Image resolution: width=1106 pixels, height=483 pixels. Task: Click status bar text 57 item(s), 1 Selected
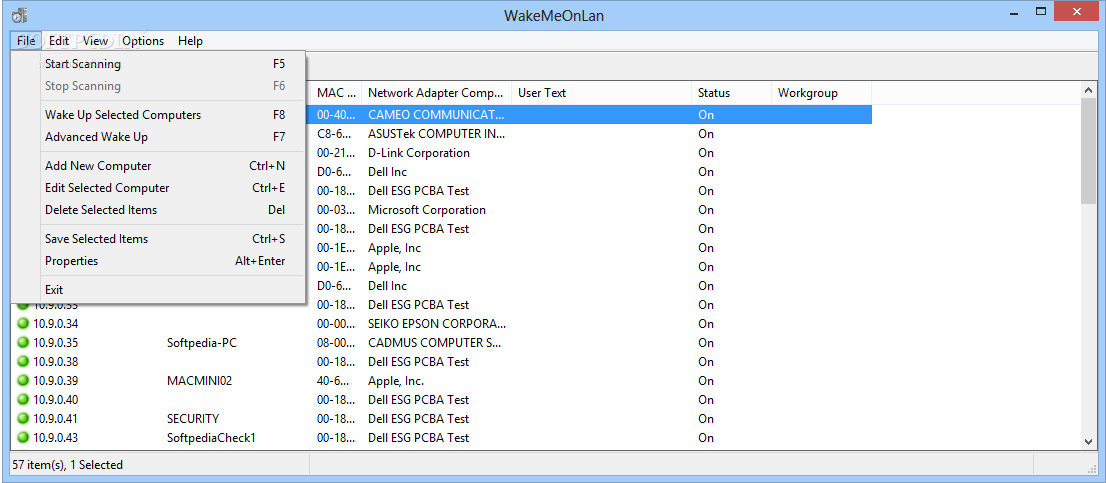pyautogui.click(x=68, y=465)
